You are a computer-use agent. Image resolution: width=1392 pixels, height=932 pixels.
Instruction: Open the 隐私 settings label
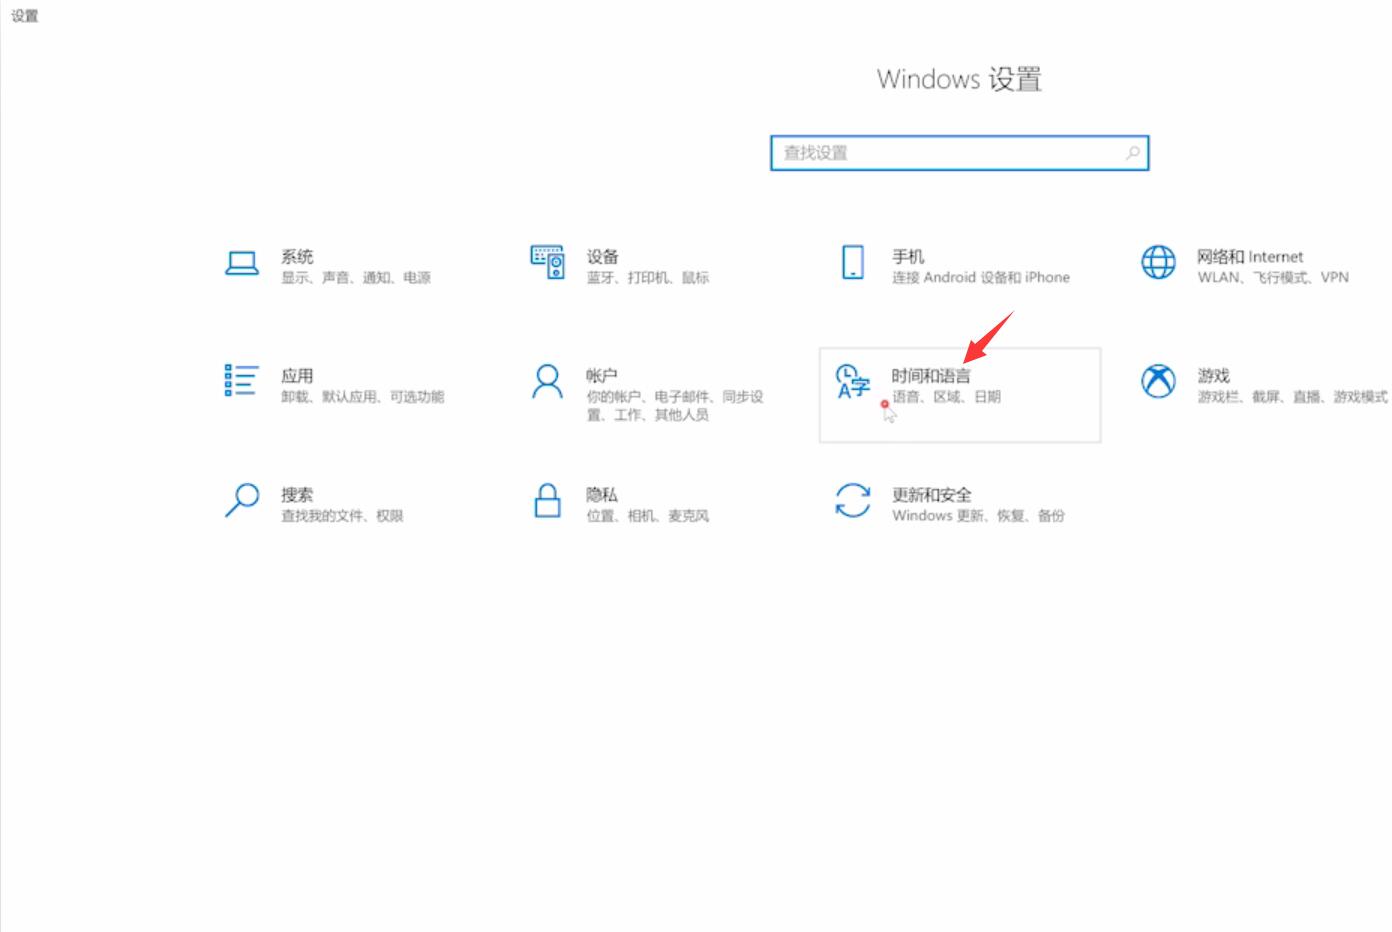click(602, 494)
